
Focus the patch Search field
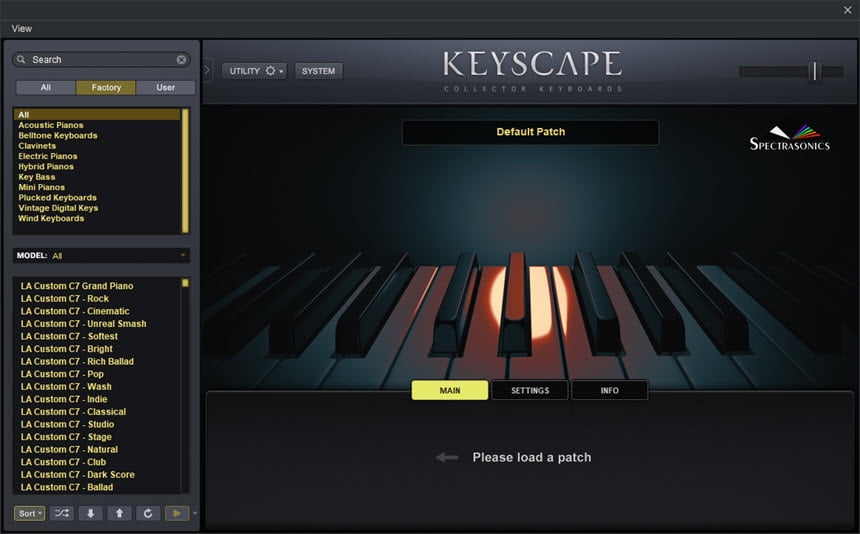coord(101,59)
